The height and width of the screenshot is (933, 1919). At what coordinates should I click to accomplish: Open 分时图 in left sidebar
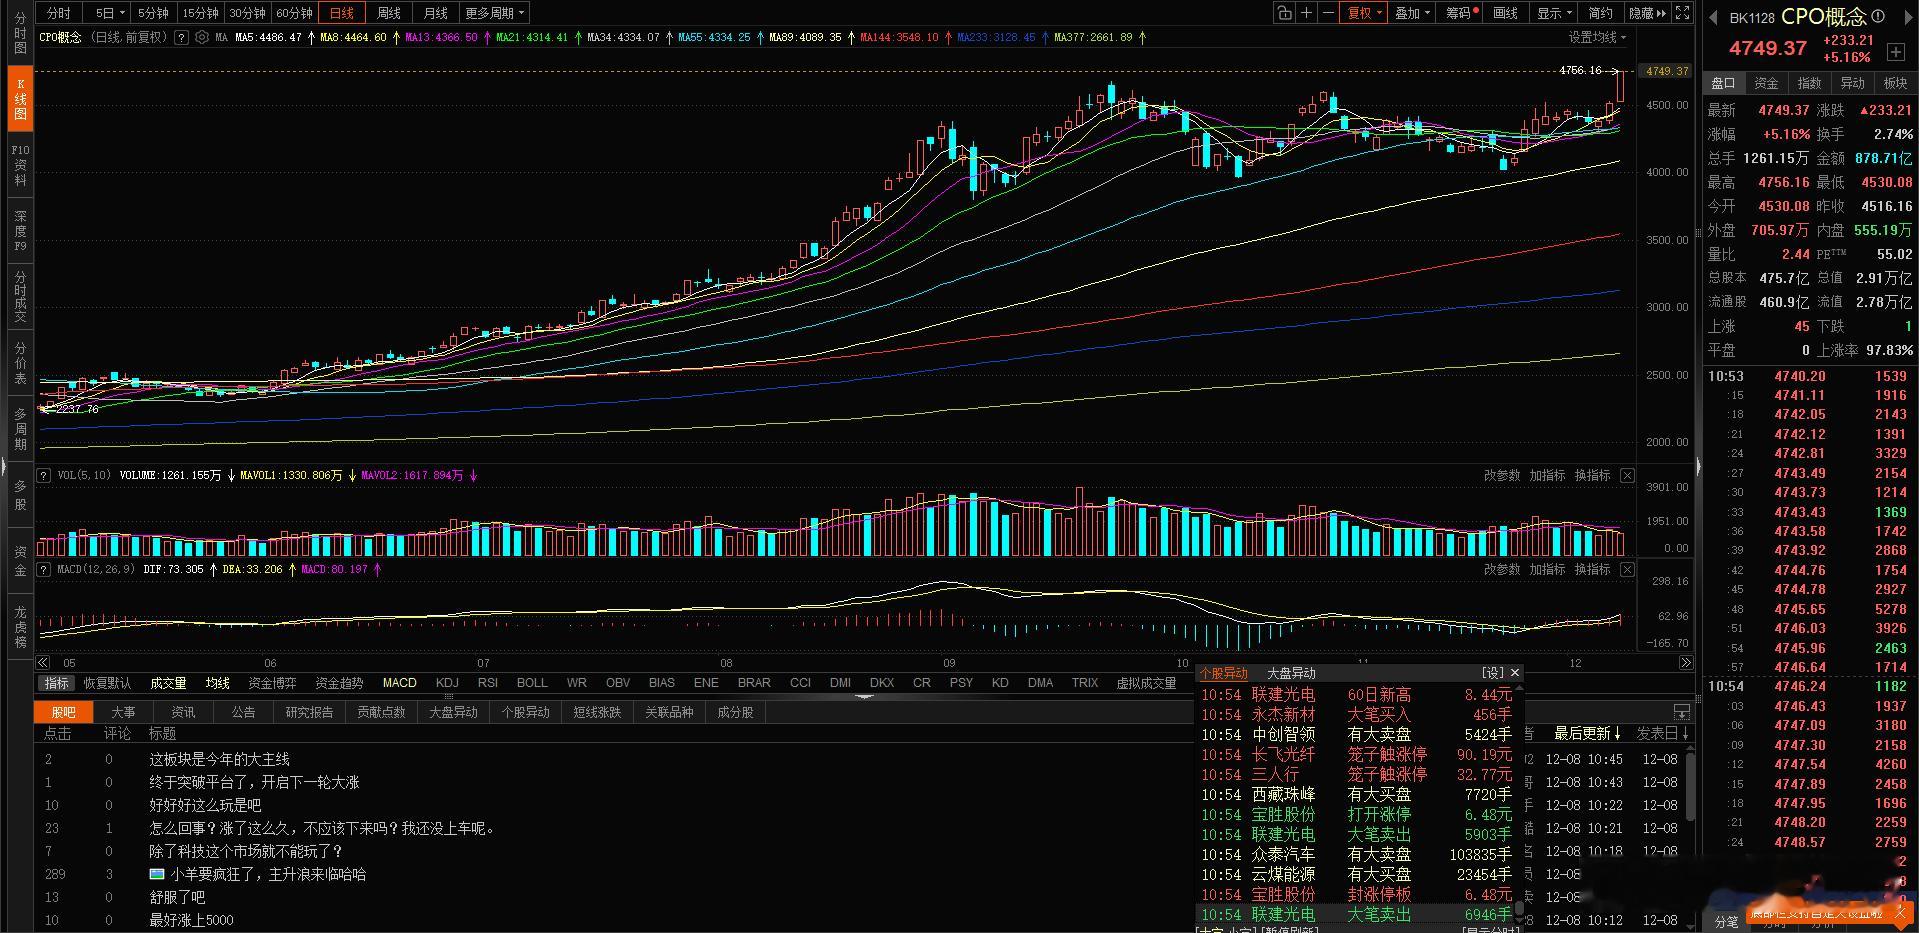tap(20, 33)
